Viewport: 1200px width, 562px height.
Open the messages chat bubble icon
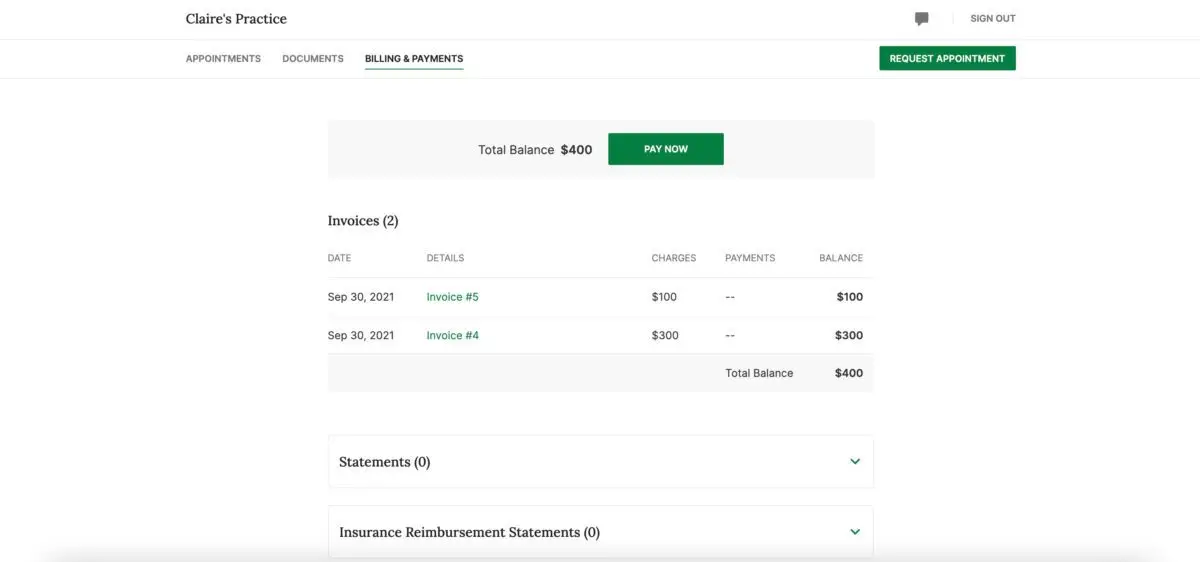click(921, 19)
